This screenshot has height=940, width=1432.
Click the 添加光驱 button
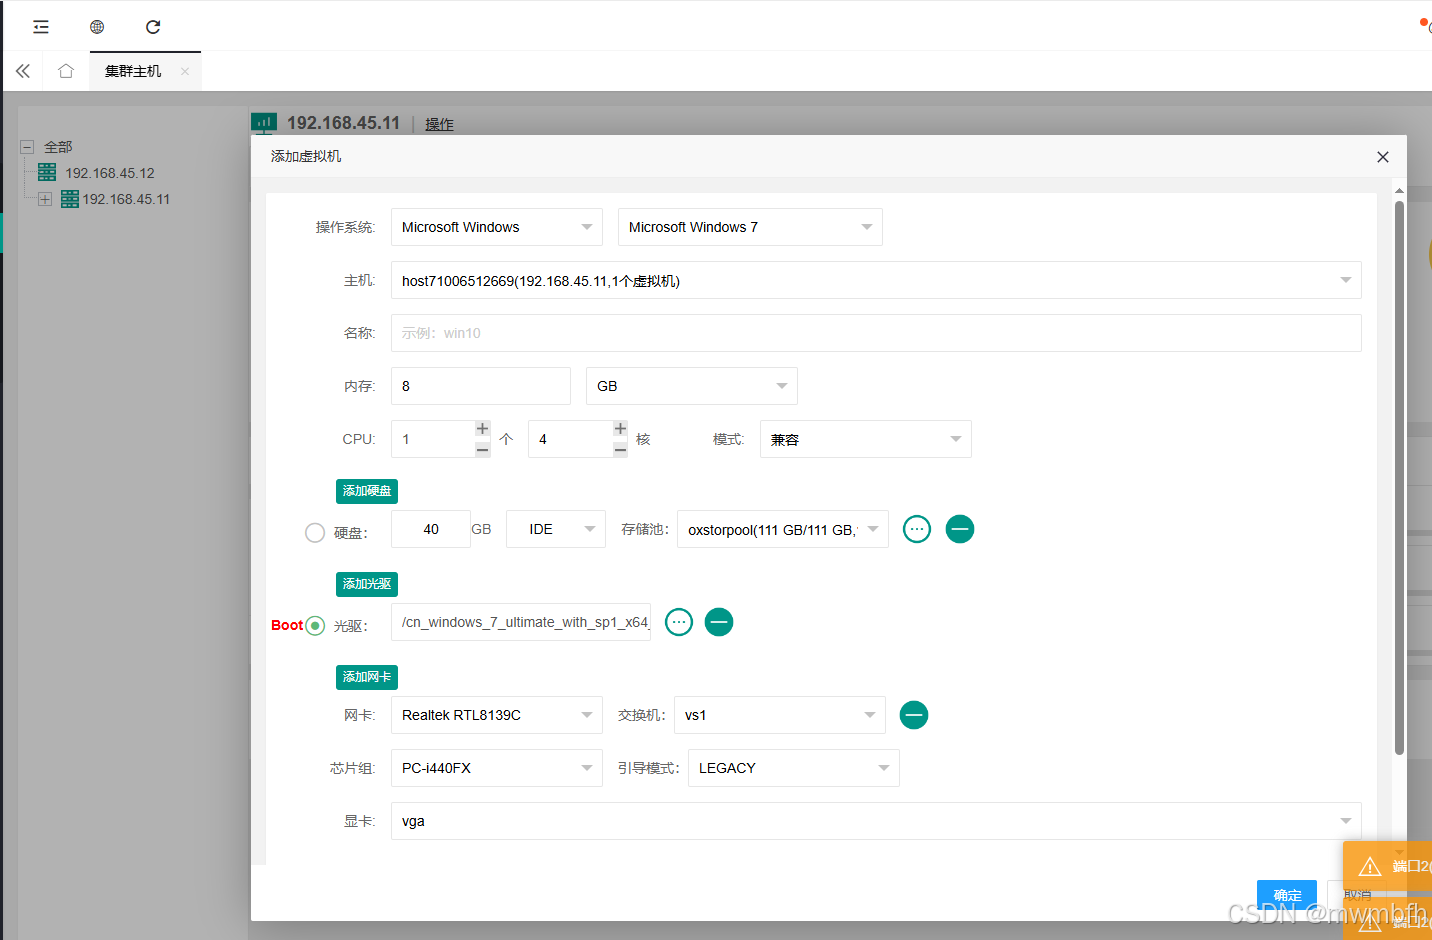[x=367, y=584]
